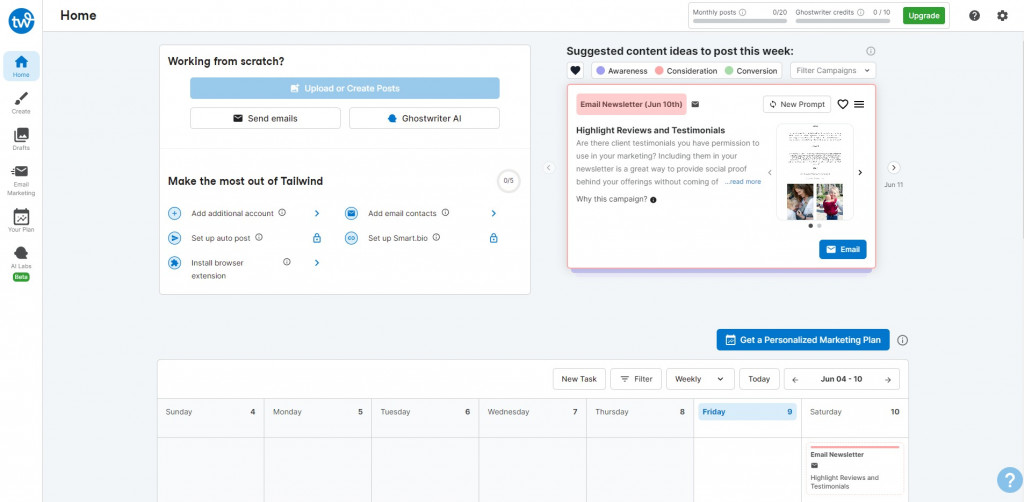The width and height of the screenshot is (1024, 502).
Task: Favorite this content idea heart
Action: point(842,104)
